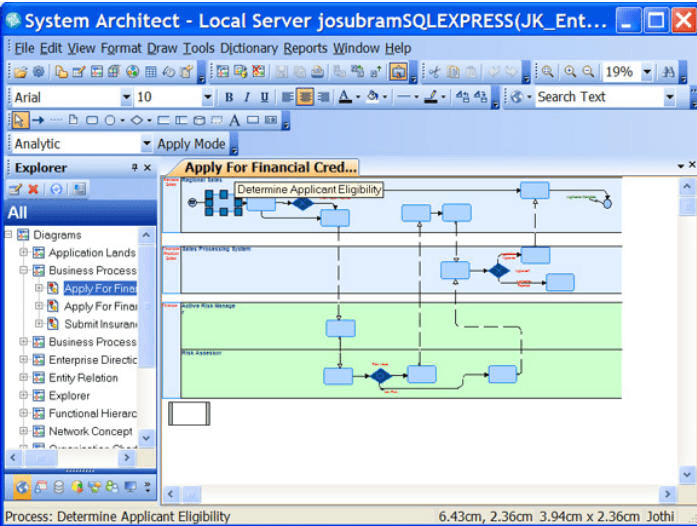
Task: Open the Format menu
Action: (x=121, y=48)
